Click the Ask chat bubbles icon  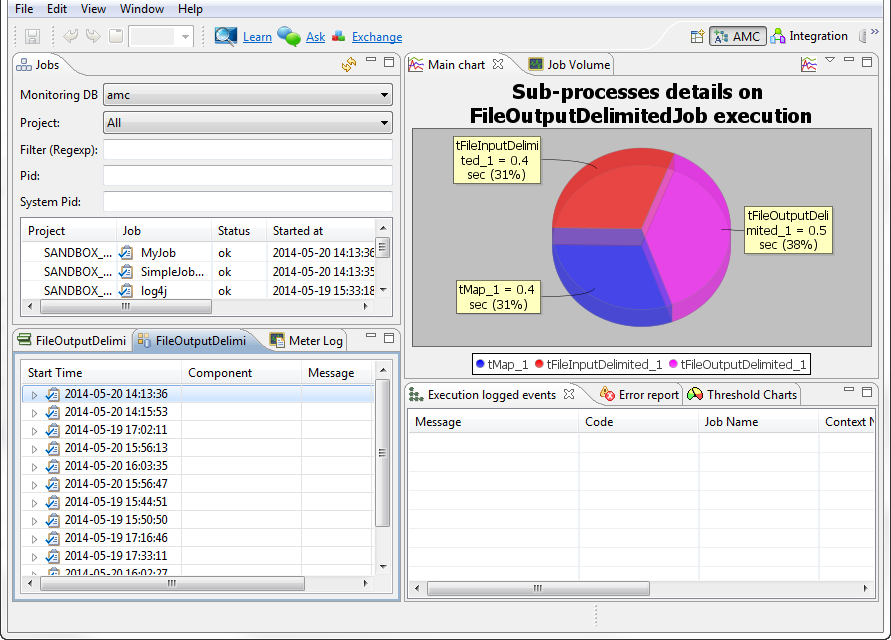(x=289, y=37)
